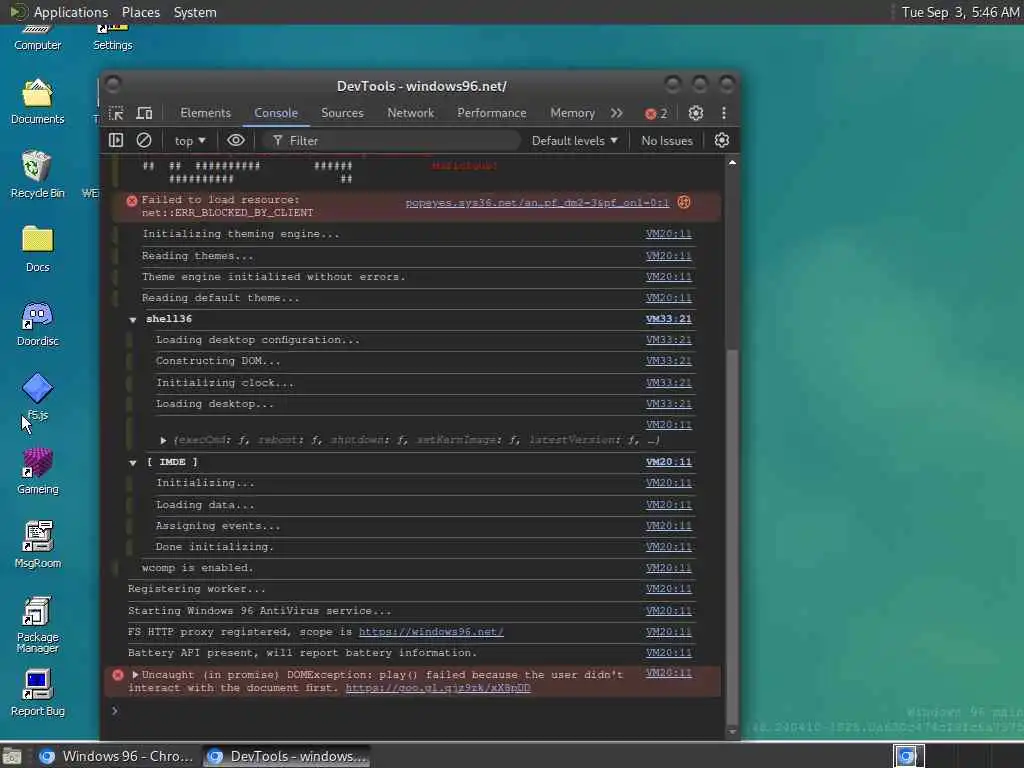Viewport: 1024px width, 768px height.
Task: Open the Places menu
Action: [140, 12]
